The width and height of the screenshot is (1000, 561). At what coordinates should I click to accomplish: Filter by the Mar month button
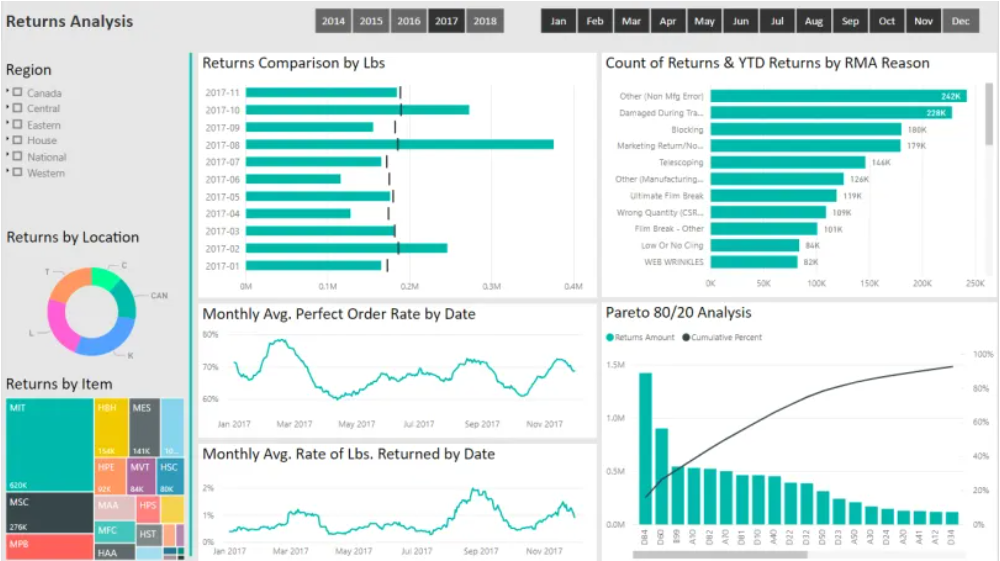(x=631, y=21)
